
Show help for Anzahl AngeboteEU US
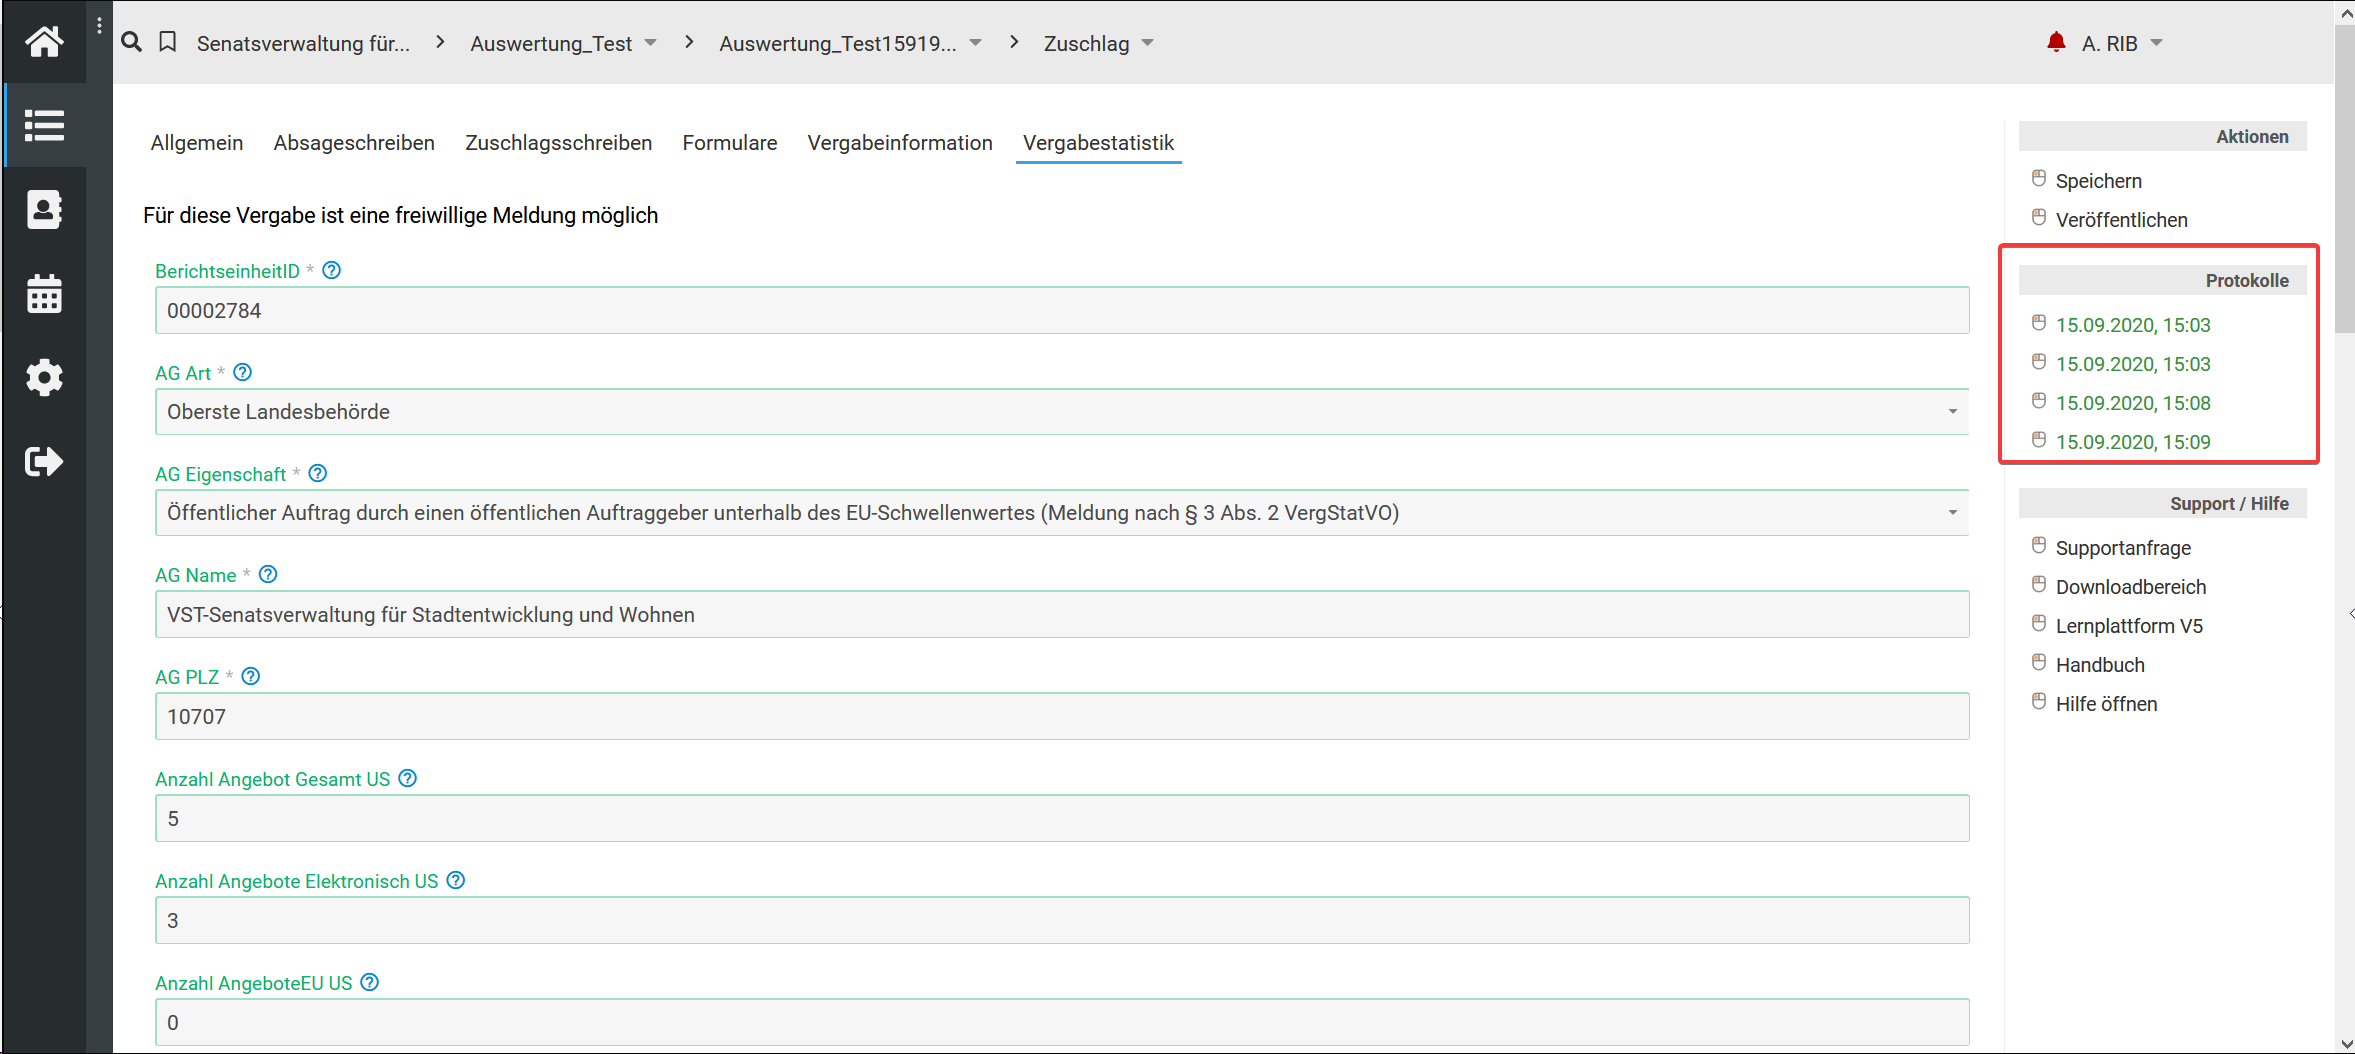tap(370, 982)
